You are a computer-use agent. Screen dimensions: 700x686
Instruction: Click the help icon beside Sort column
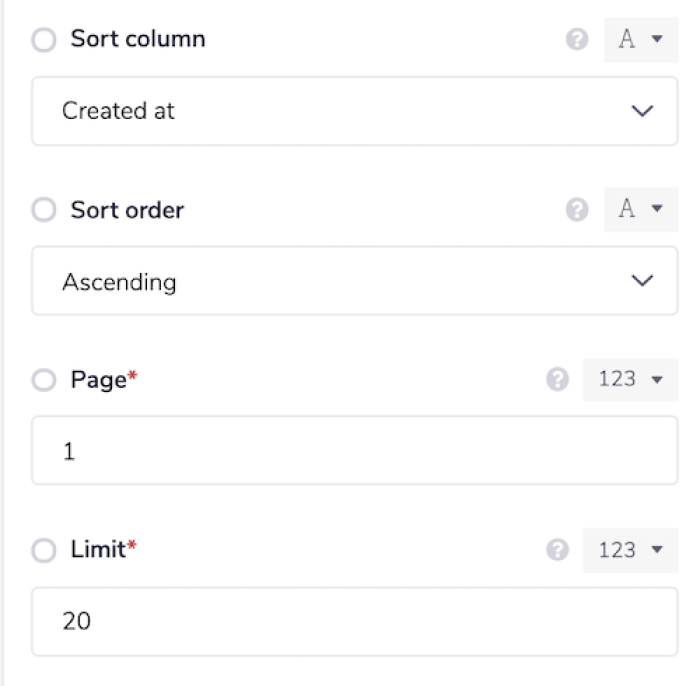click(577, 40)
